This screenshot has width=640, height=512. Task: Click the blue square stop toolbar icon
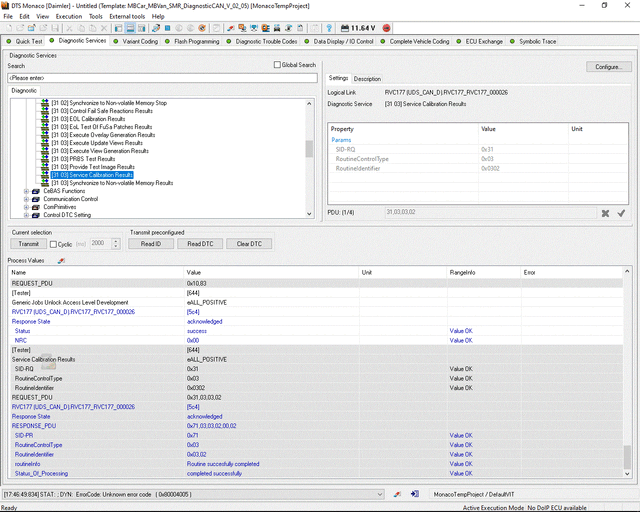click(167, 28)
